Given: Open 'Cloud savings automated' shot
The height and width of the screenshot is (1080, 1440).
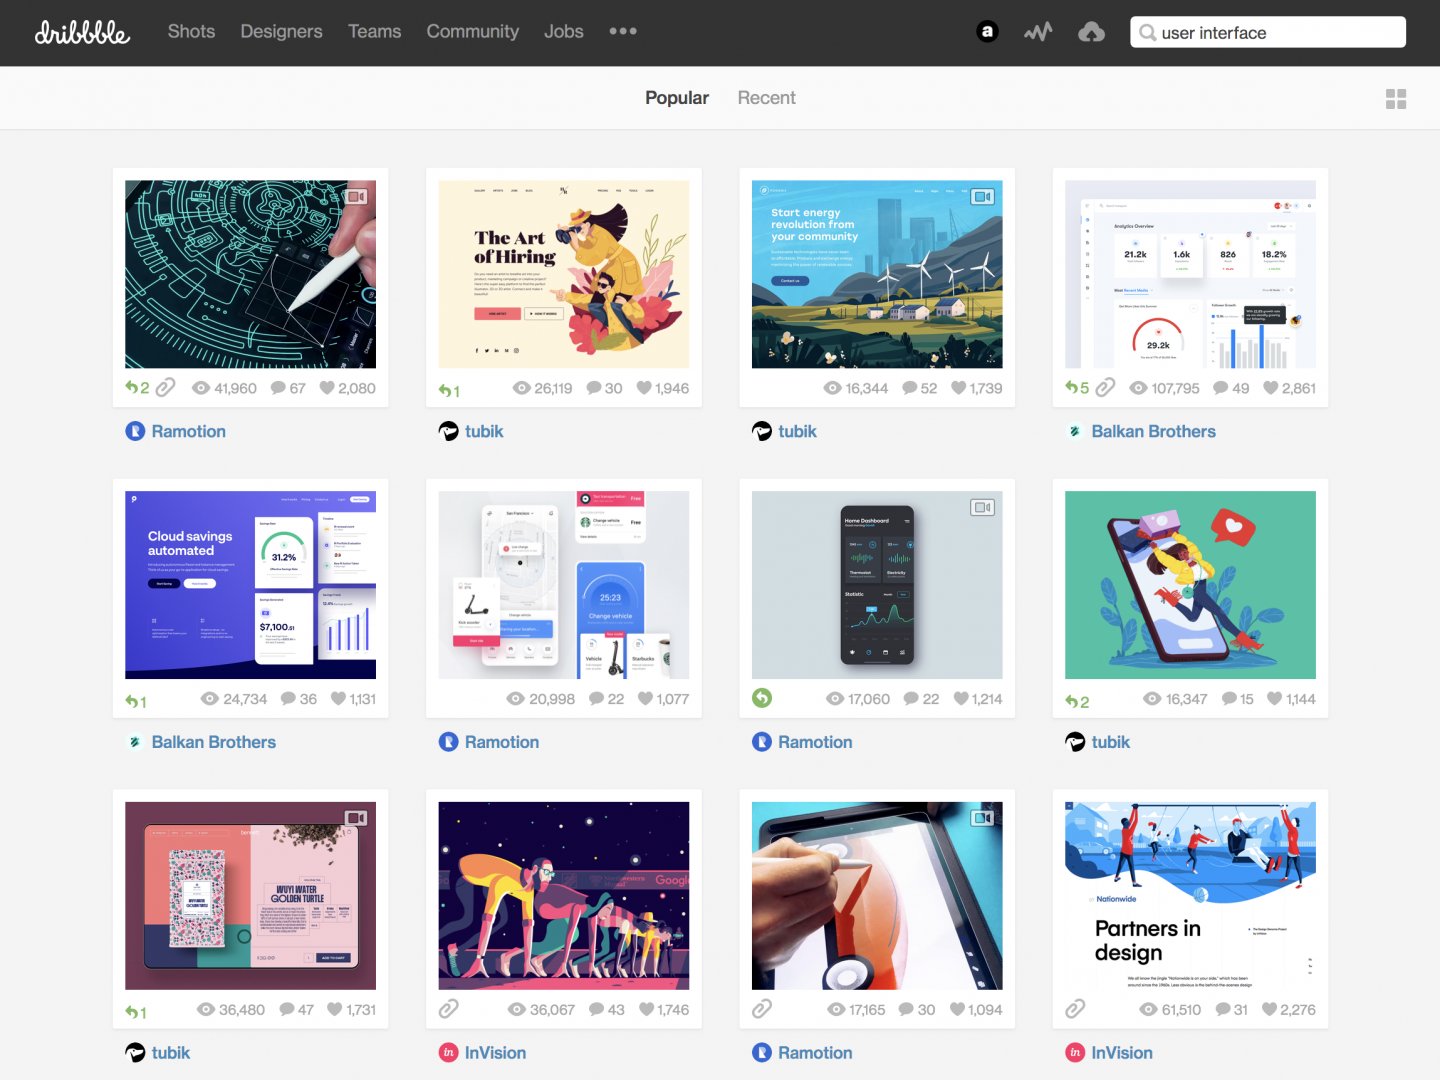Looking at the screenshot, I should 250,585.
